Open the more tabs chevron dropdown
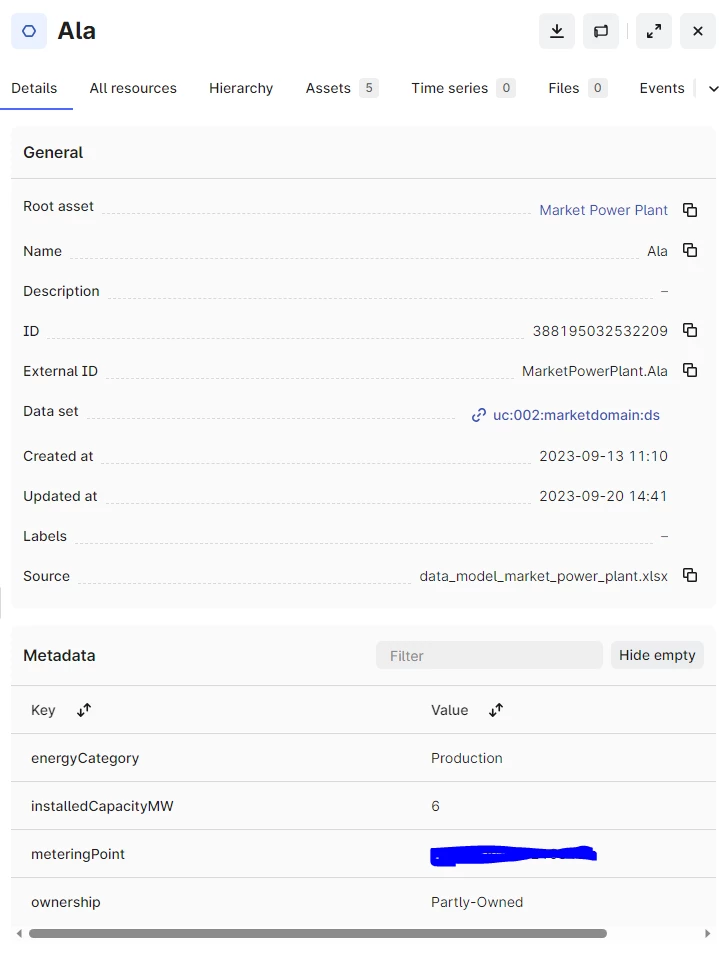The image size is (719, 954). tap(713, 89)
